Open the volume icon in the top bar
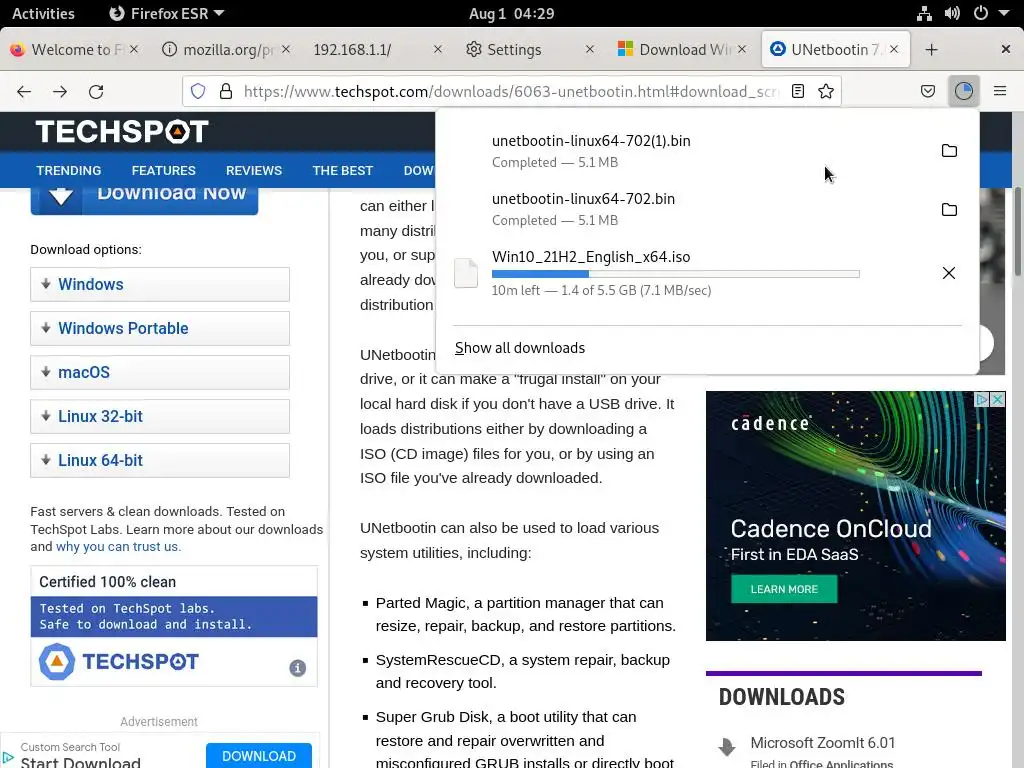1024x768 pixels. pos(952,13)
